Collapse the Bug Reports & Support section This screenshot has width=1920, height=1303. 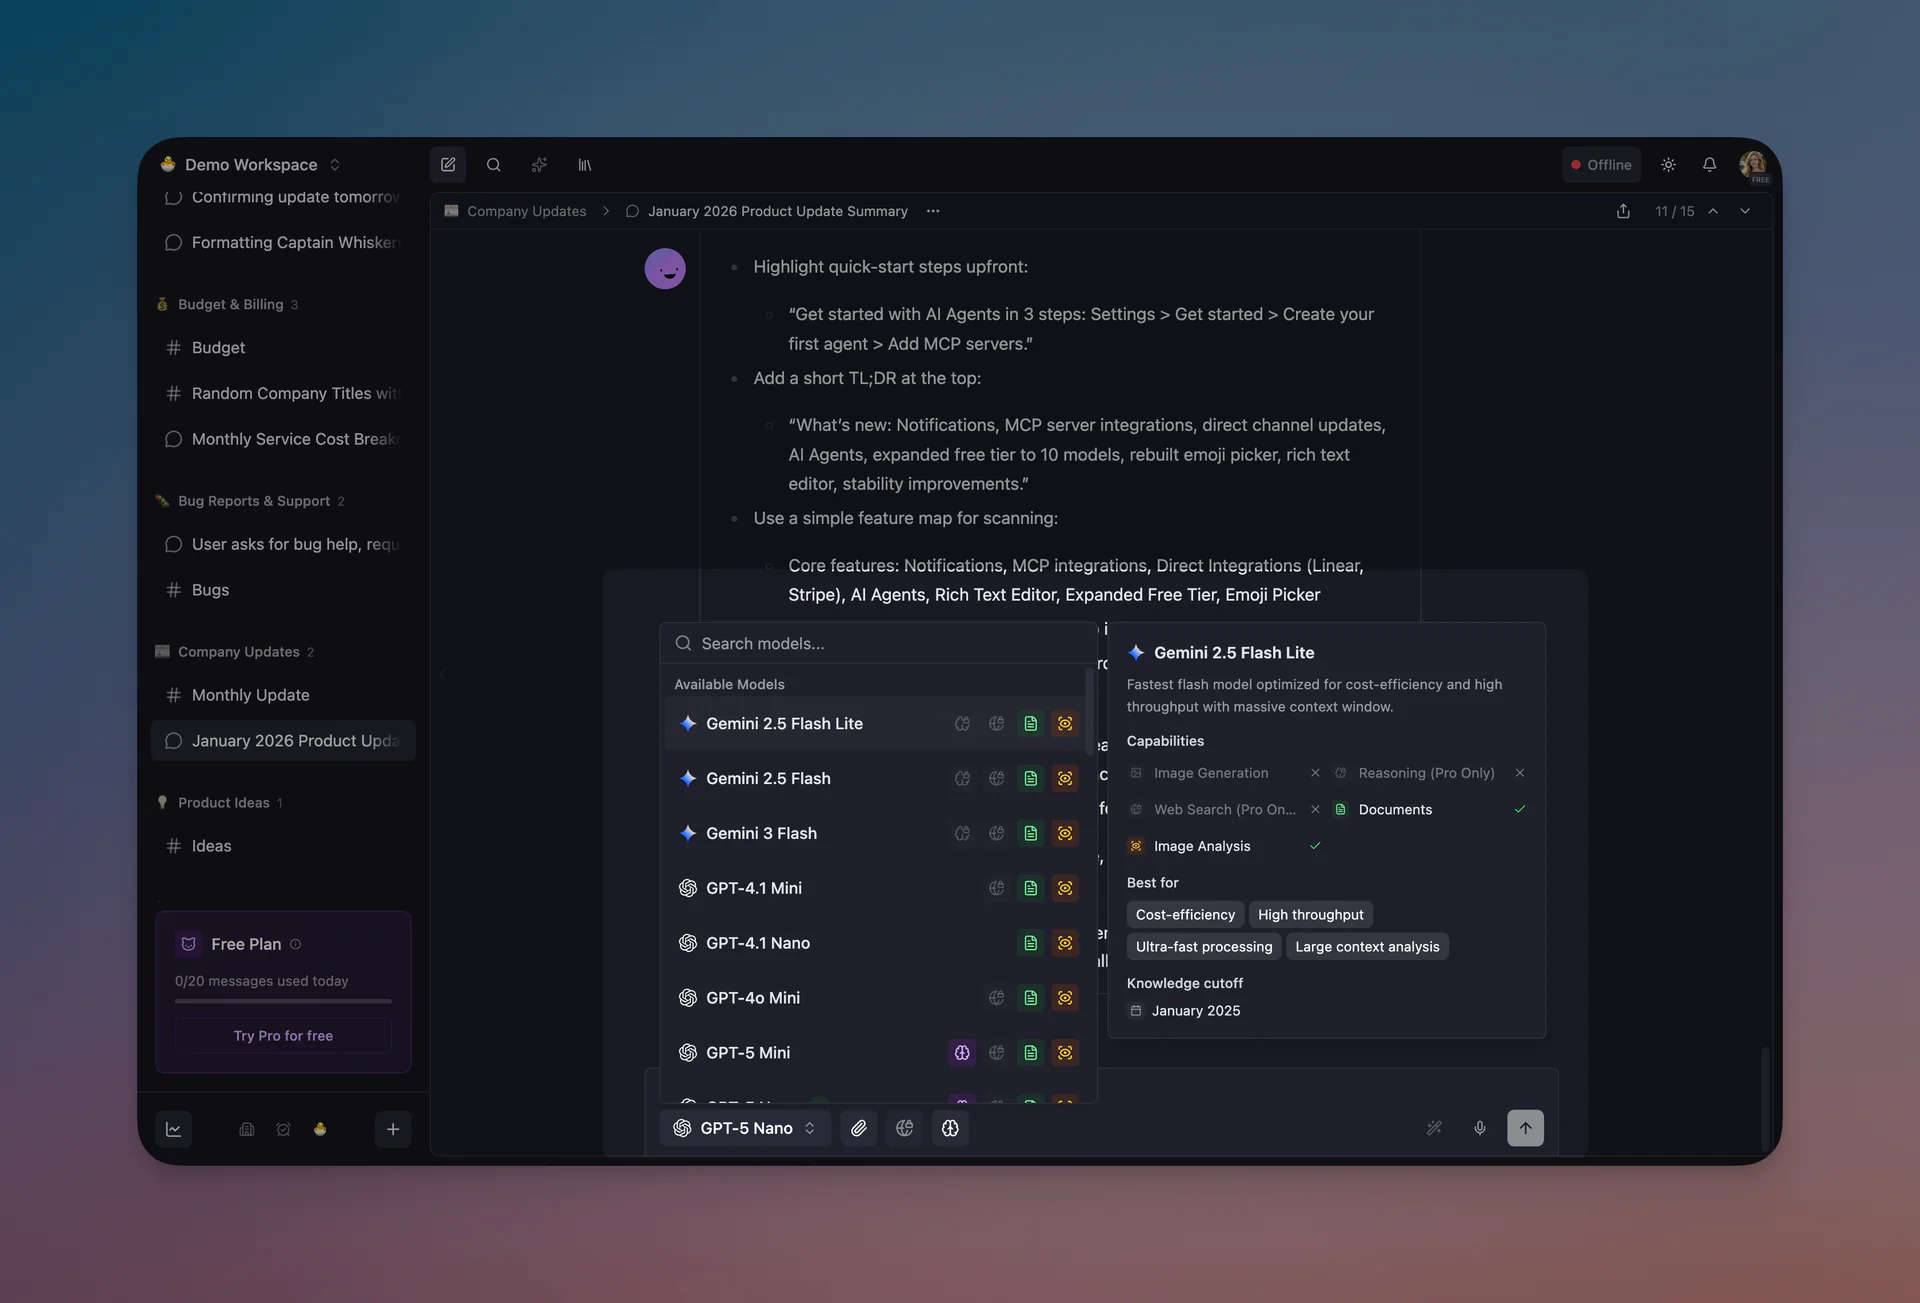251,501
